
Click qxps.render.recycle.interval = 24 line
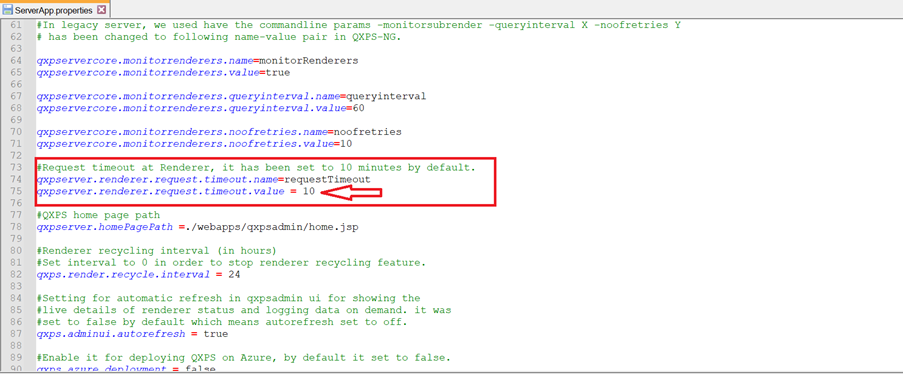138,275
